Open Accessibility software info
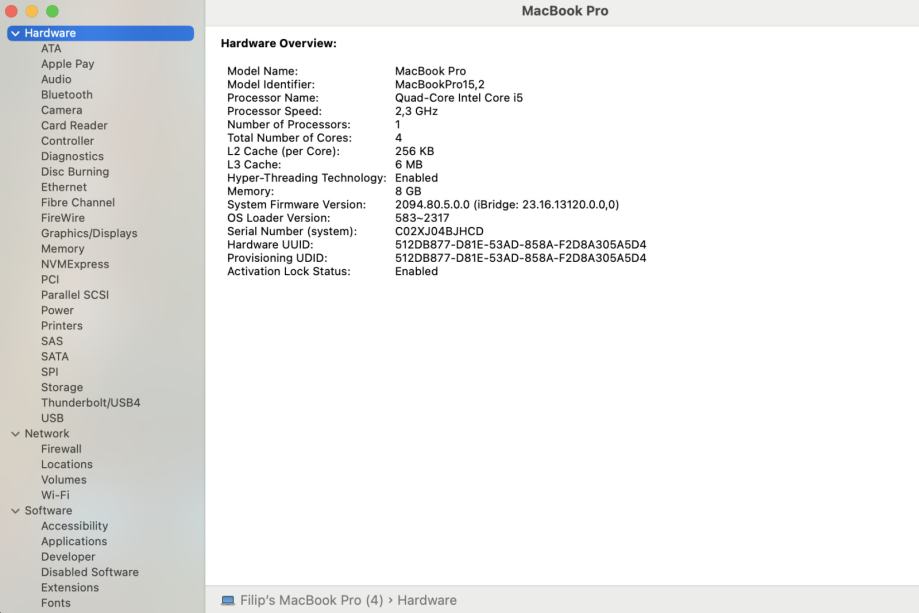The height and width of the screenshot is (613, 919). [x=74, y=526]
